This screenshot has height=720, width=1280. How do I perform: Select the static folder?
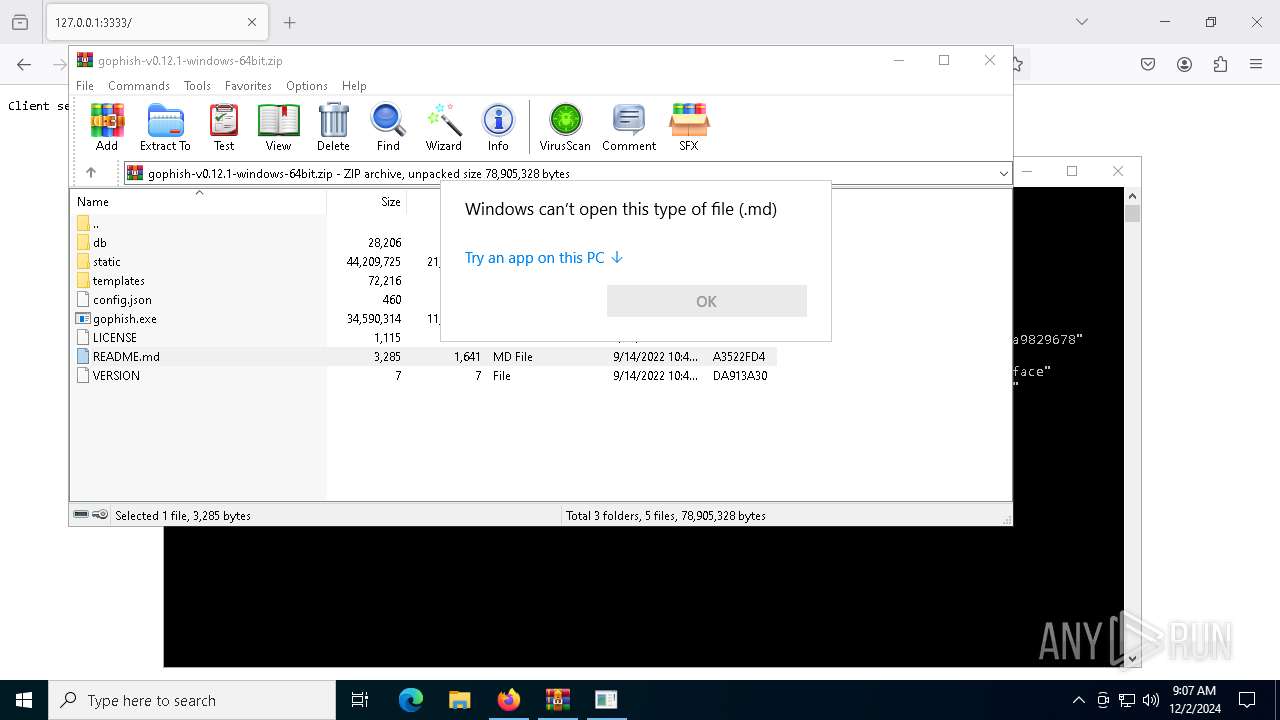coord(107,262)
